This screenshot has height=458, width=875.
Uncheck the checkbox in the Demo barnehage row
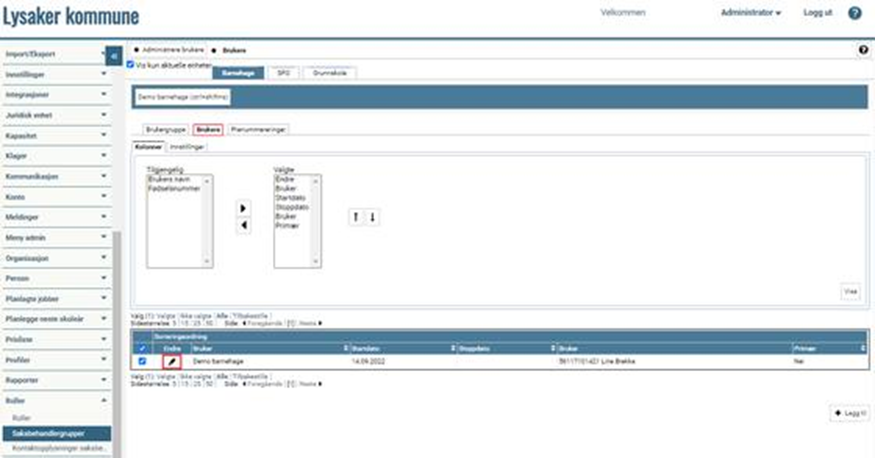[x=141, y=360]
